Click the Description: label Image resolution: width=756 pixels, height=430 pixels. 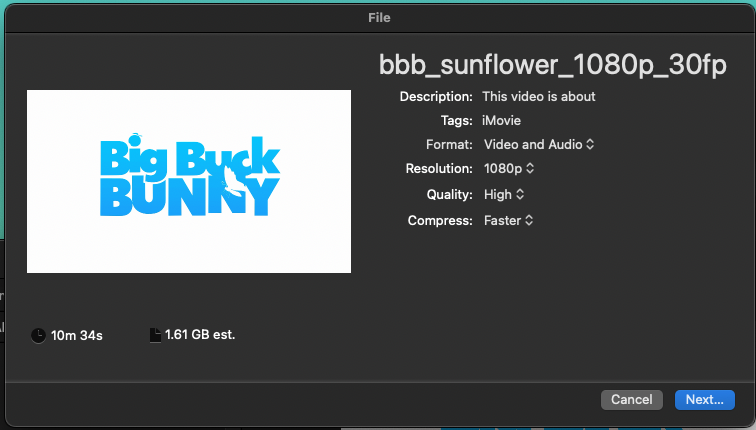(436, 96)
